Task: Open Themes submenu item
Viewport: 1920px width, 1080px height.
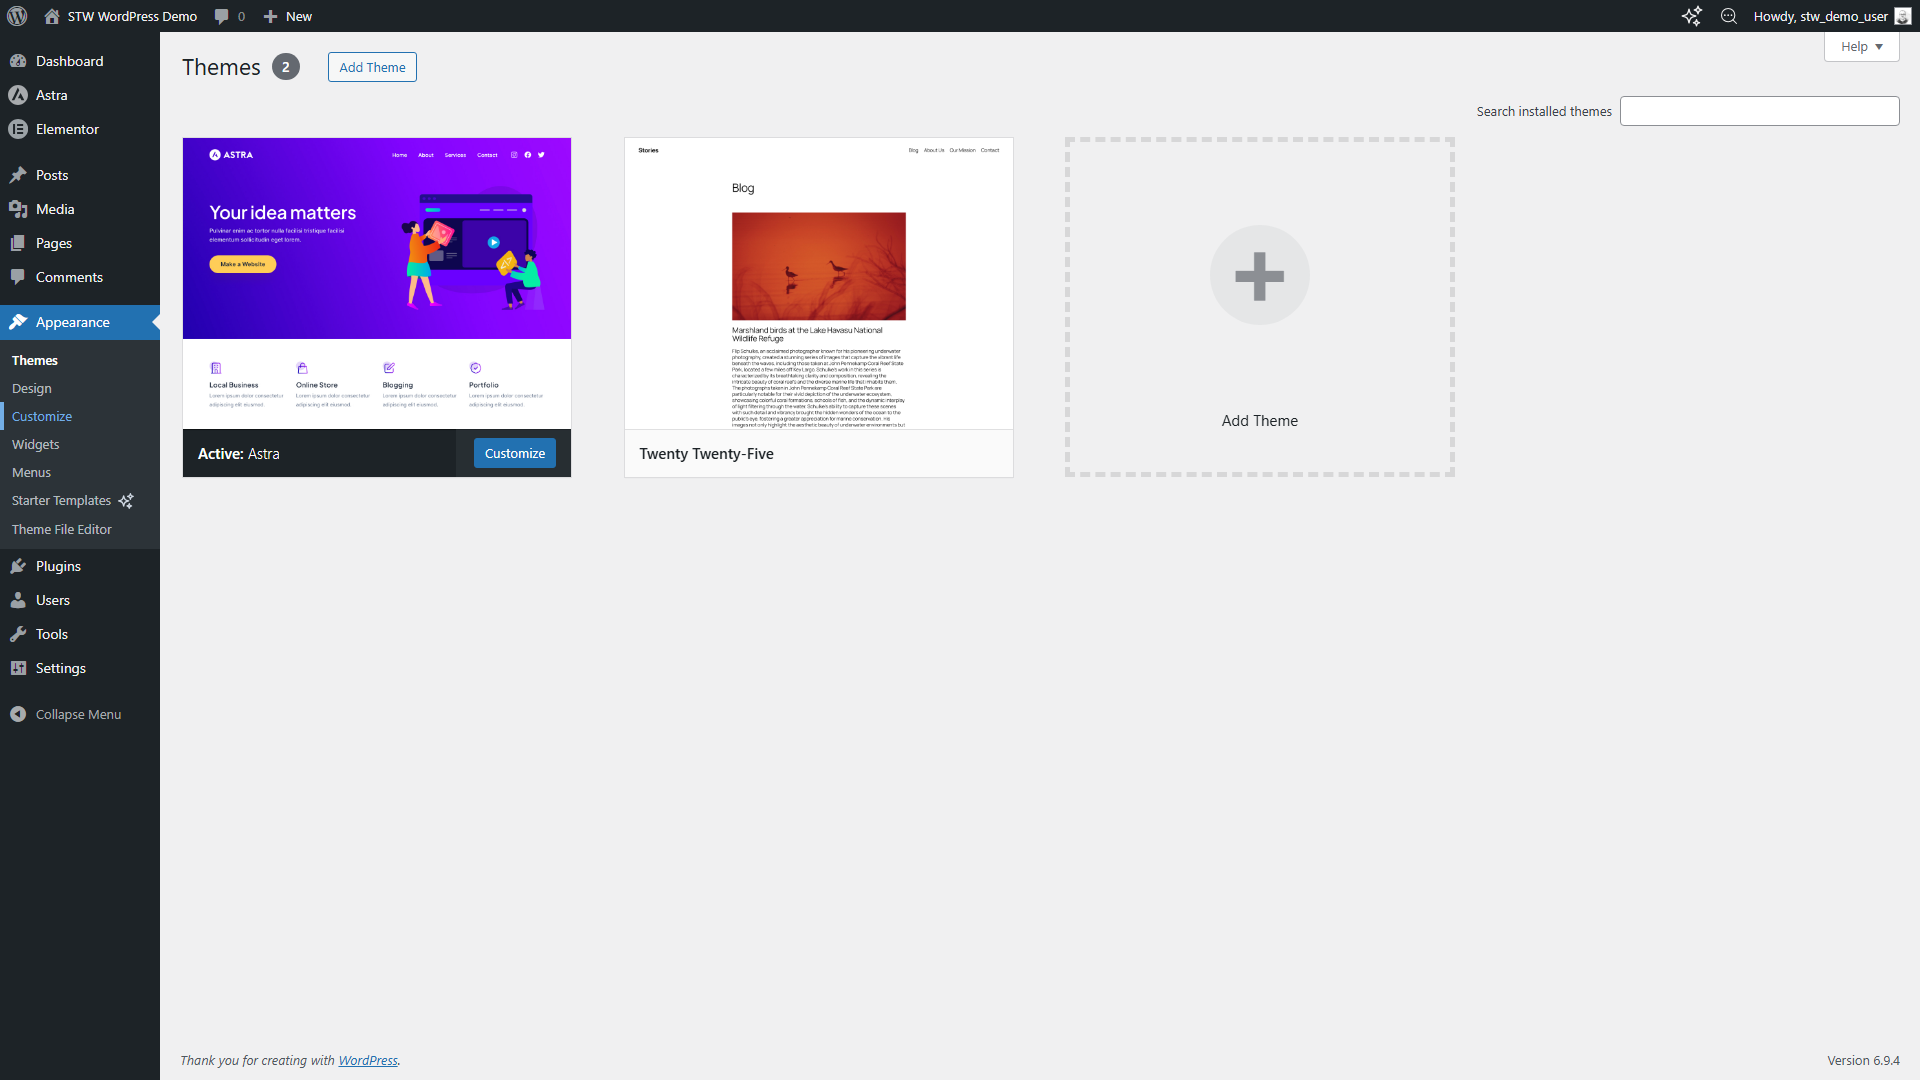Action: click(35, 360)
